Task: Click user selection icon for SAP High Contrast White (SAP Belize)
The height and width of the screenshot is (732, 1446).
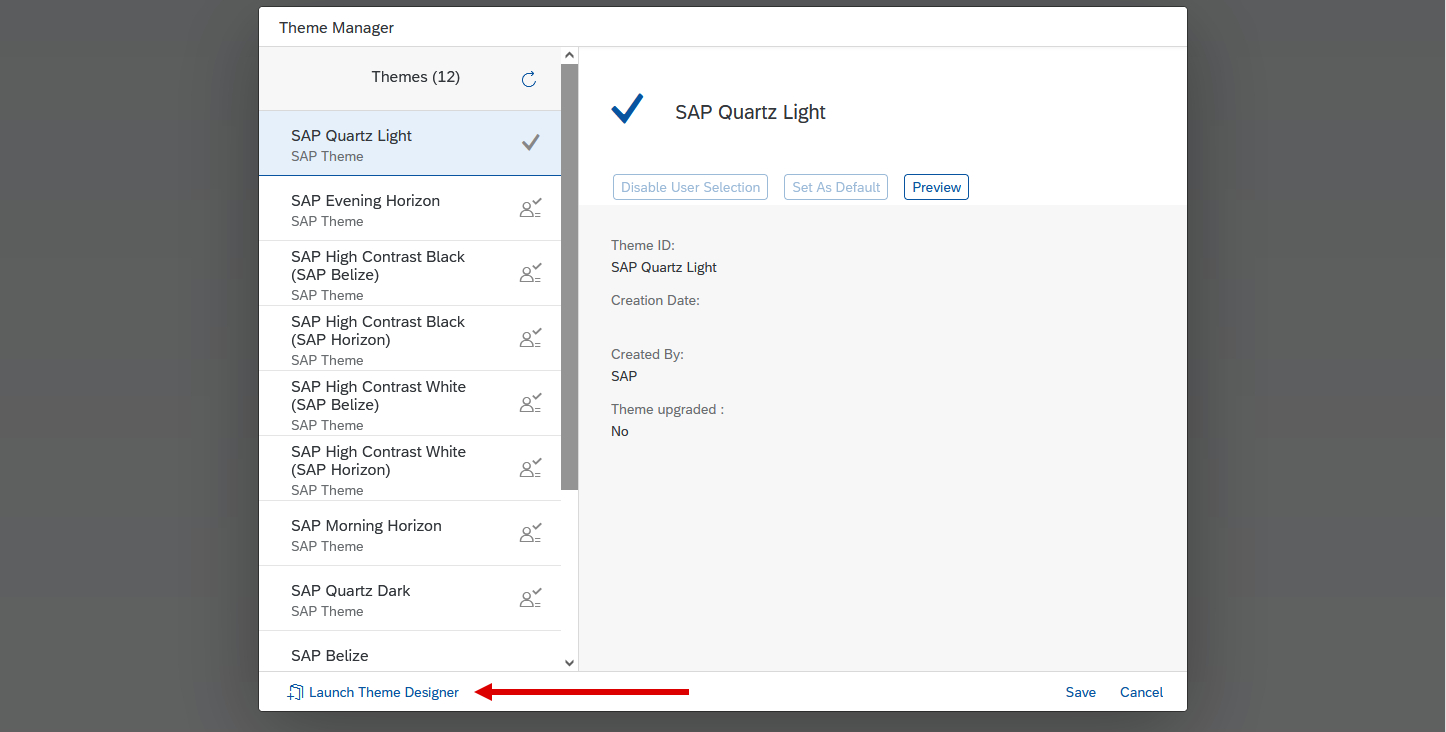Action: 530,403
